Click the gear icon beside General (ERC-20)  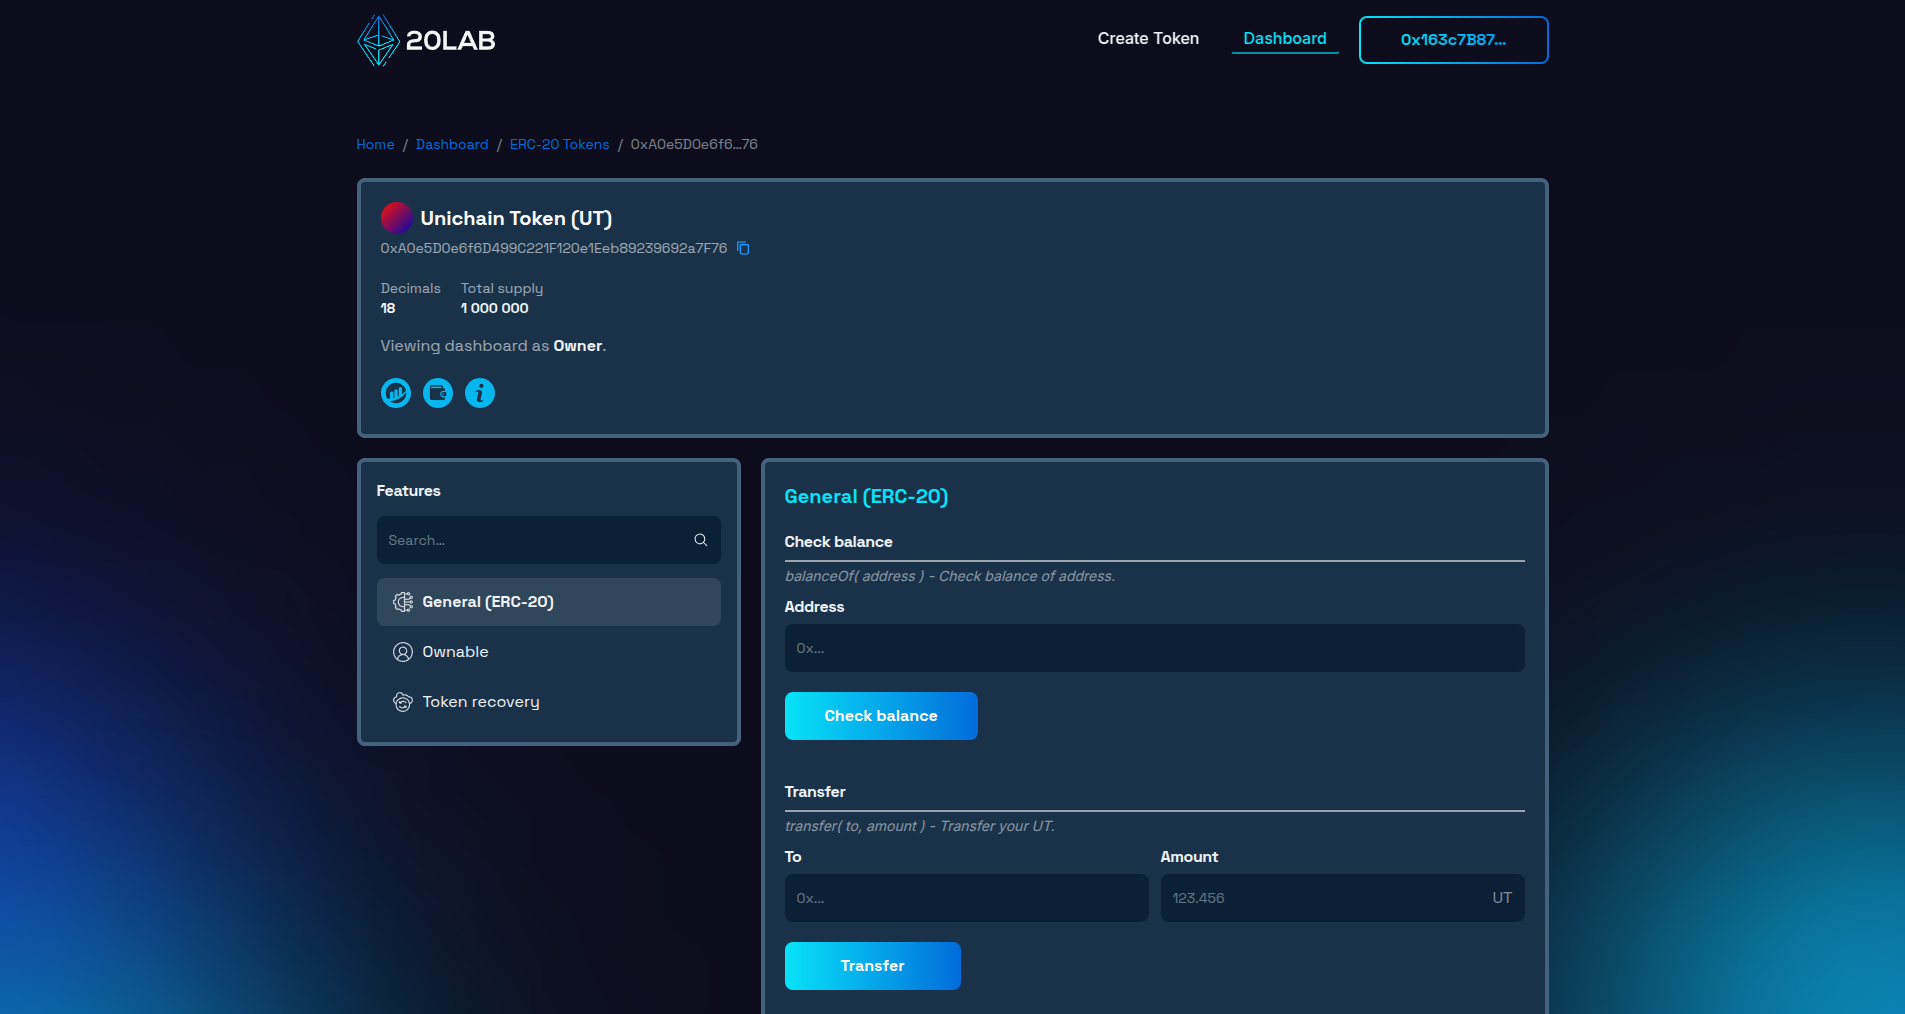pos(403,602)
